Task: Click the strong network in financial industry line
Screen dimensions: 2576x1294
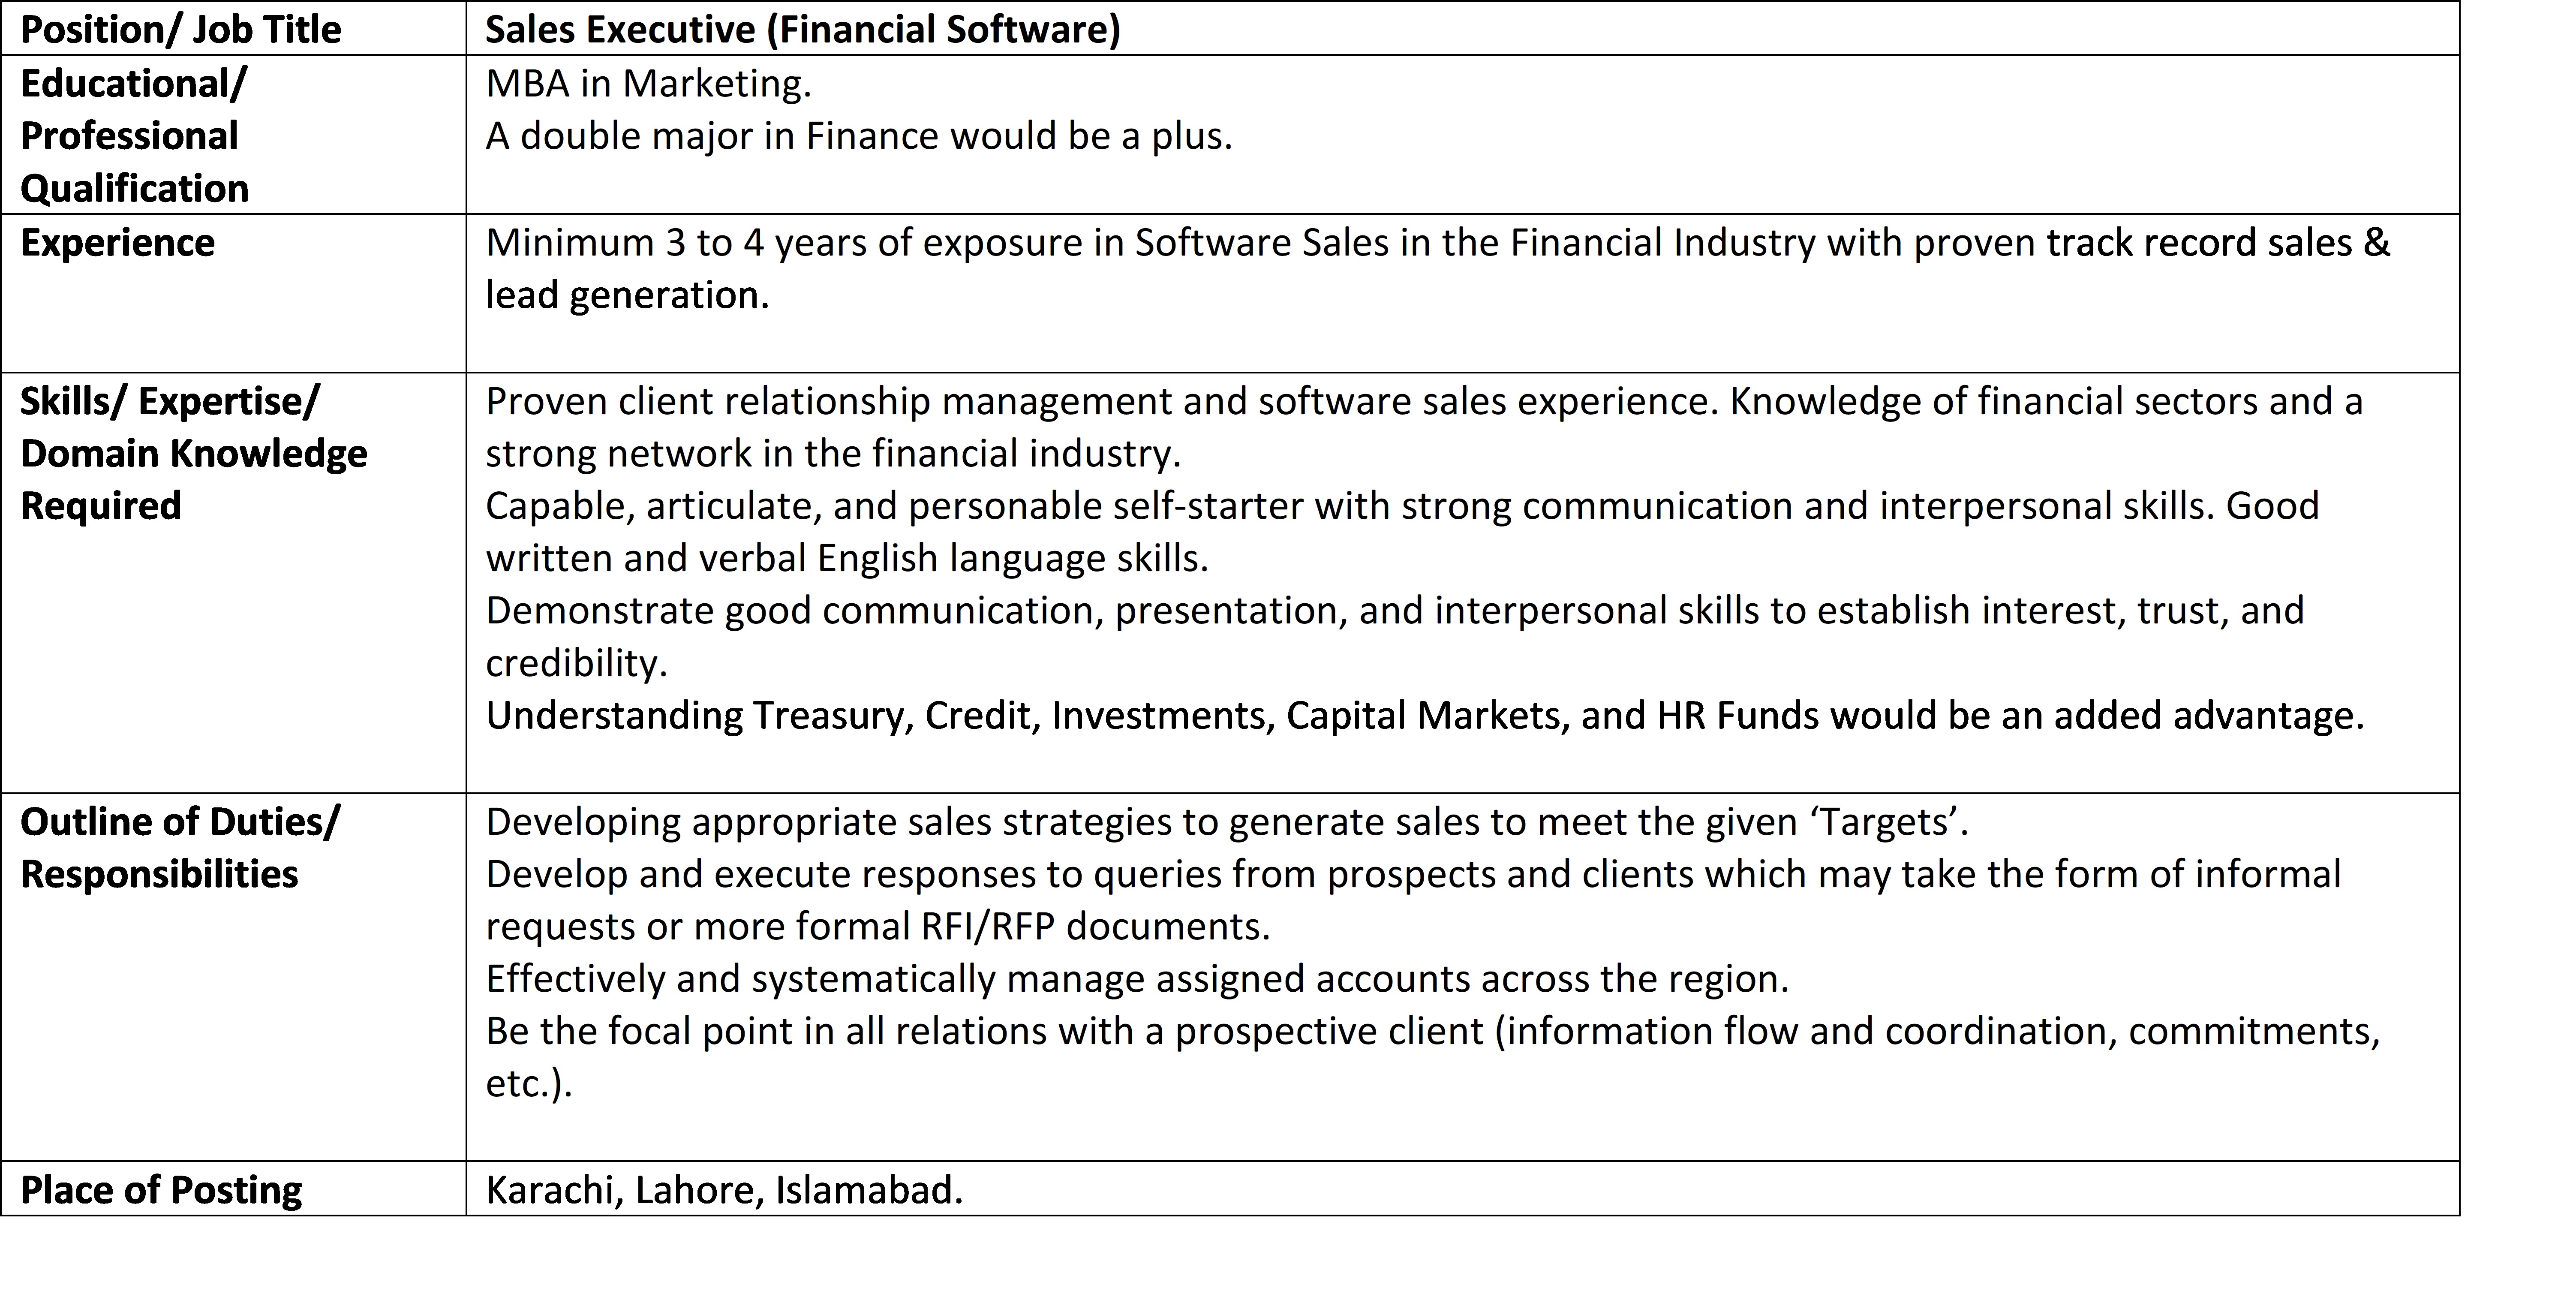Action: [833, 454]
